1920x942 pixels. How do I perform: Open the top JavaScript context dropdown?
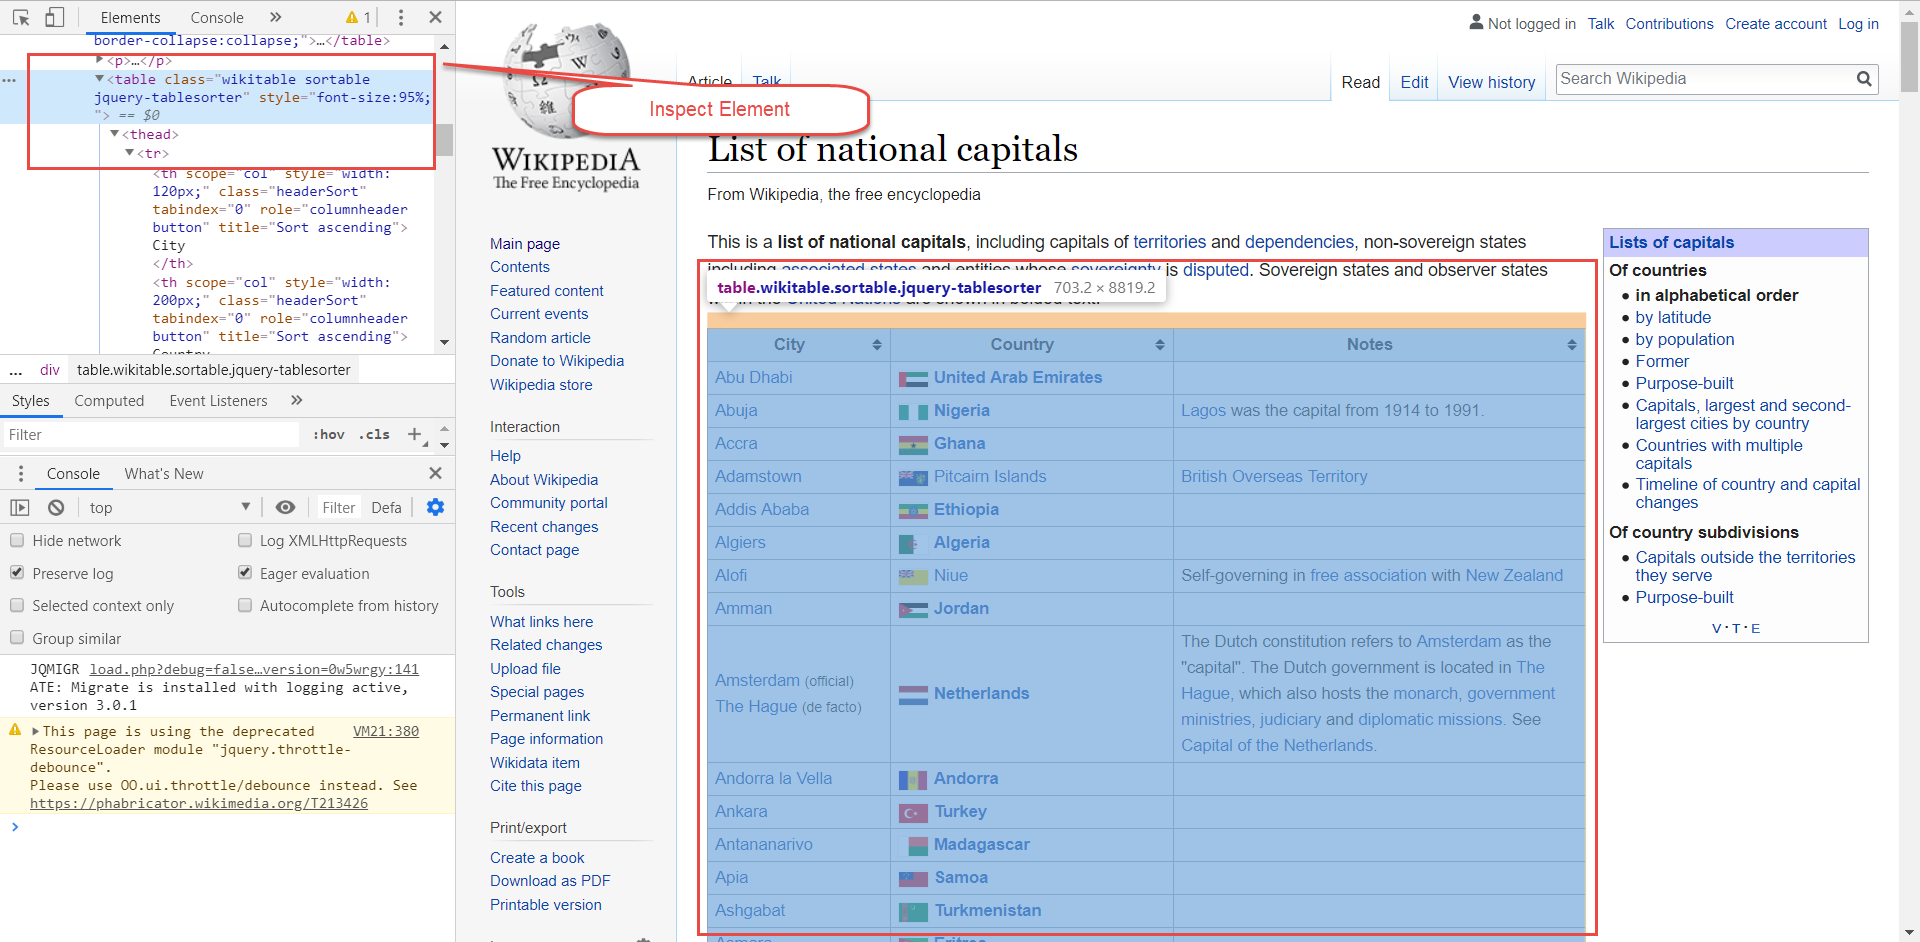pos(170,507)
